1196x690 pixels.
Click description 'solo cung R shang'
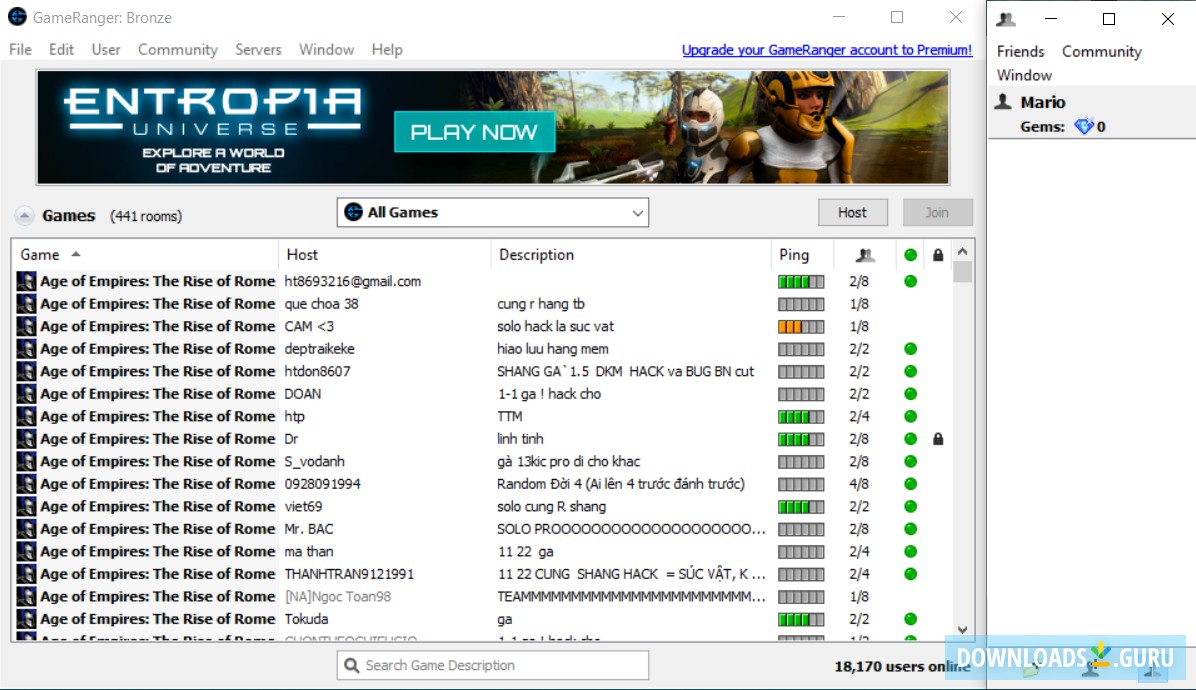pyautogui.click(x=551, y=506)
